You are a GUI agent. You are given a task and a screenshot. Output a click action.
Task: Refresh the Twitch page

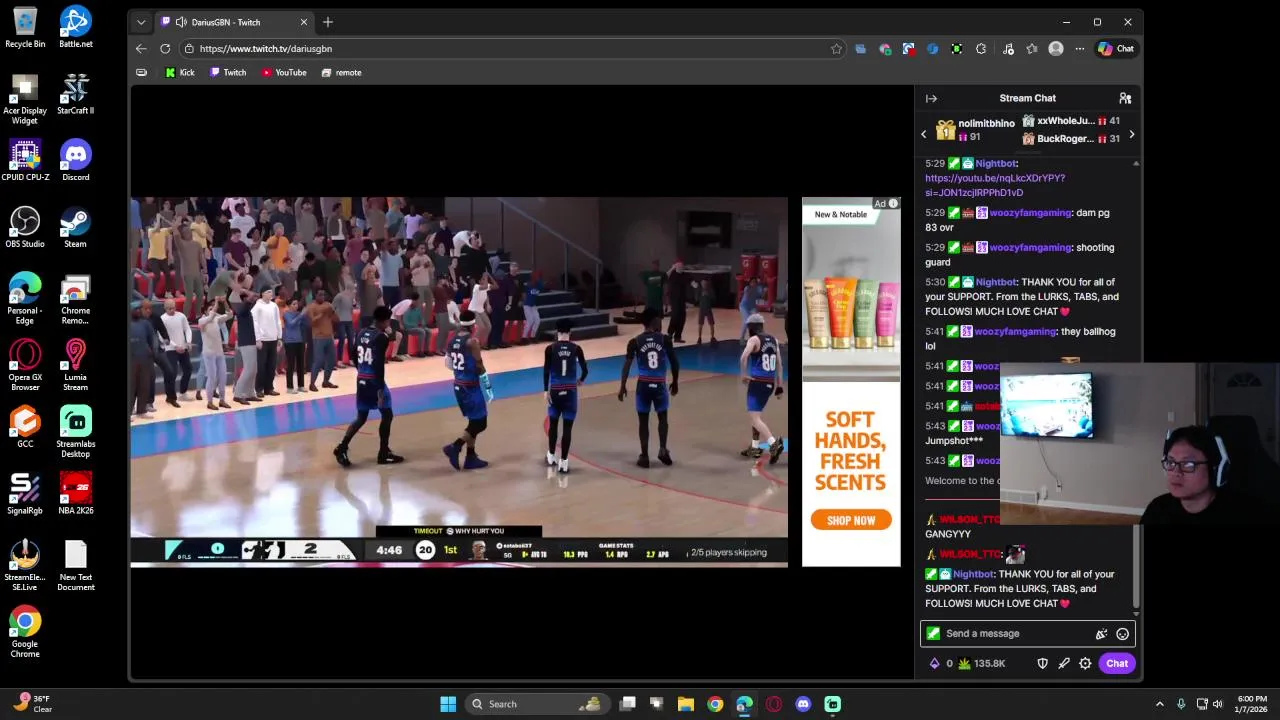pyautogui.click(x=165, y=48)
